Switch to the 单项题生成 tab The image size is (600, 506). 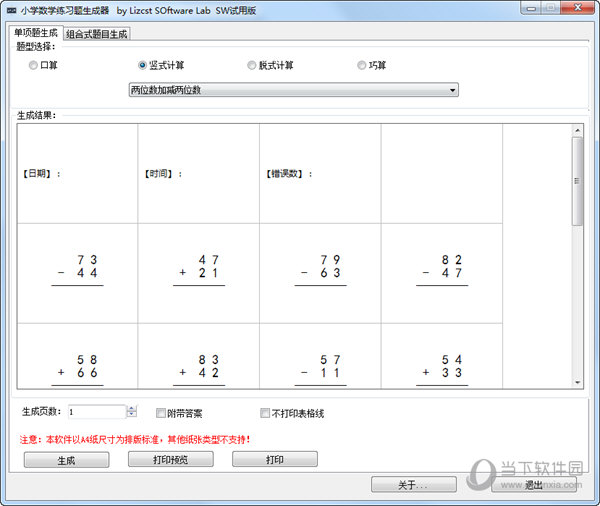point(36,33)
